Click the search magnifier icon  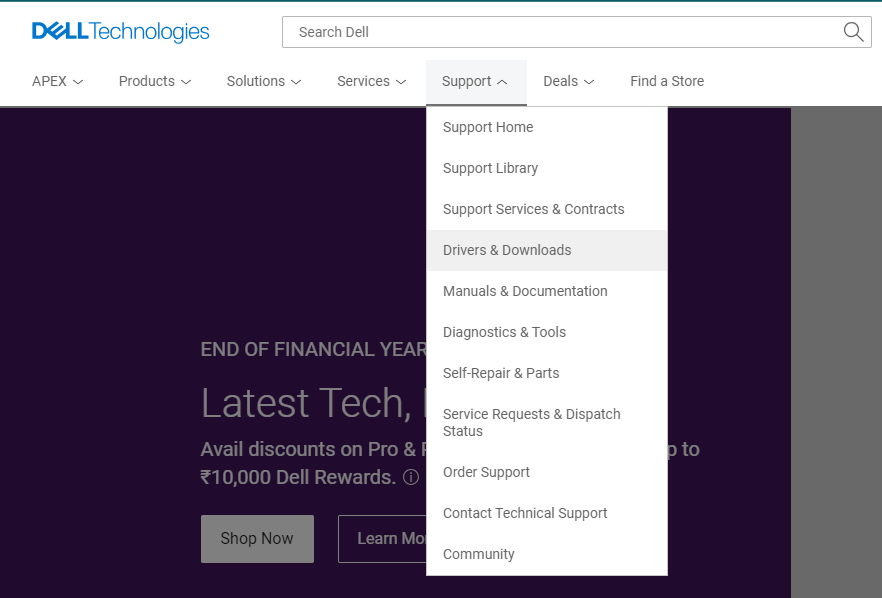click(x=852, y=31)
